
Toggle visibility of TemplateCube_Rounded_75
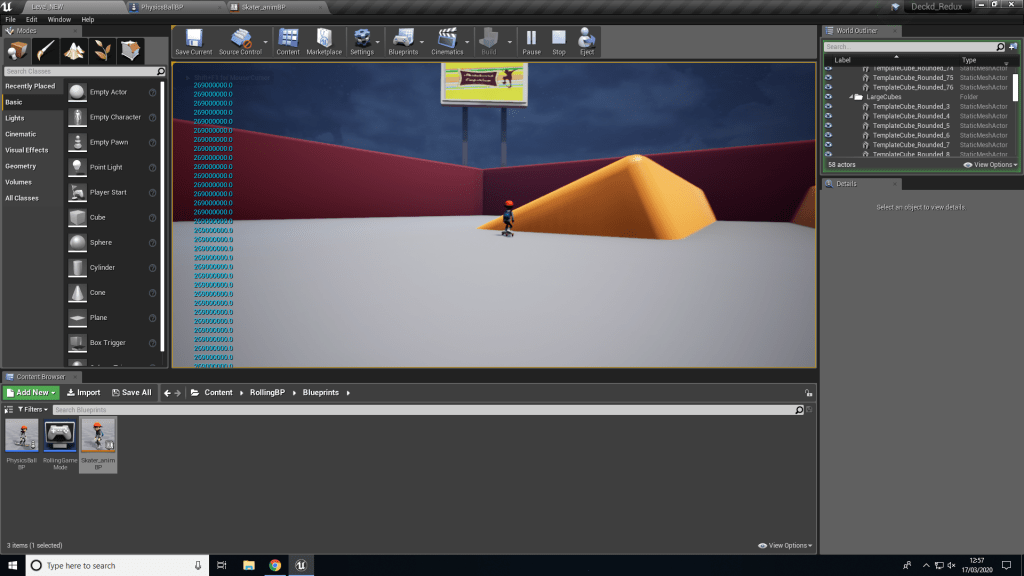pyautogui.click(x=828, y=78)
